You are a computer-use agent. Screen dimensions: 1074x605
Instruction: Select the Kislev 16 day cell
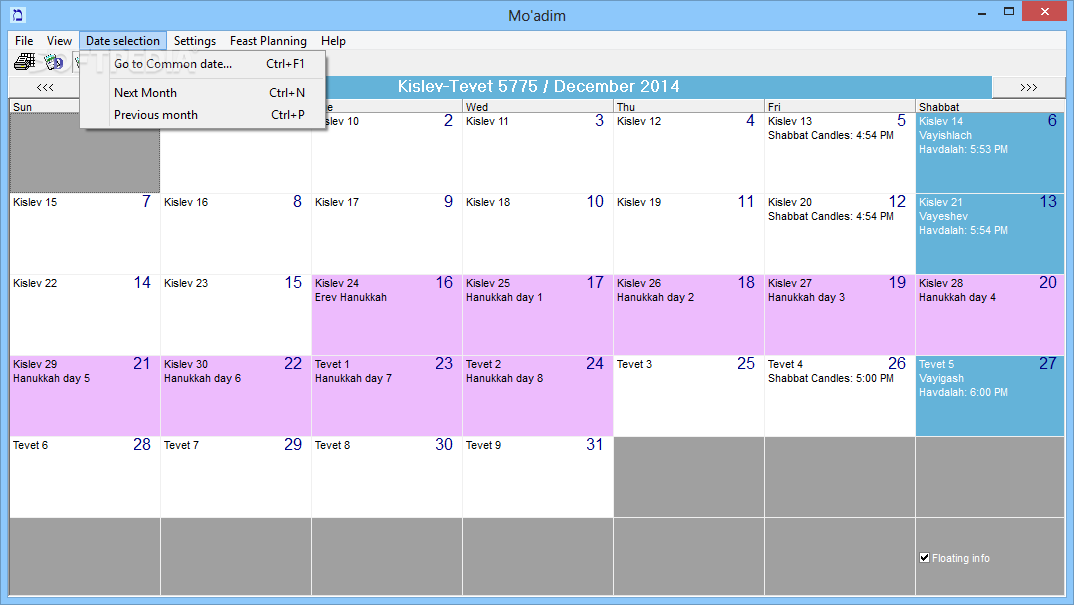point(236,234)
